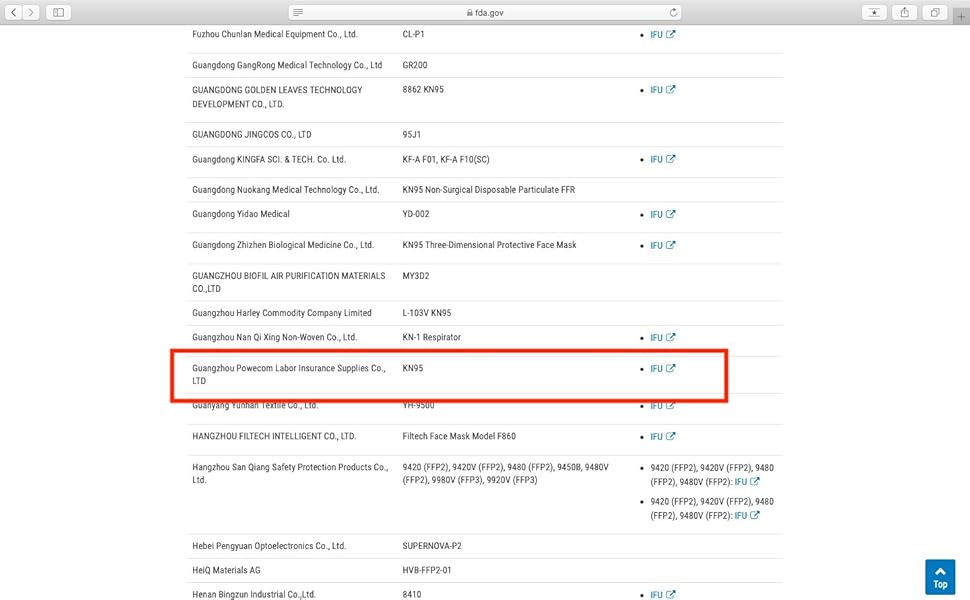Select text 'Guangdong GangRong Medical Technology Co., Ltd'

pyautogui.click(x=287, y=65)
